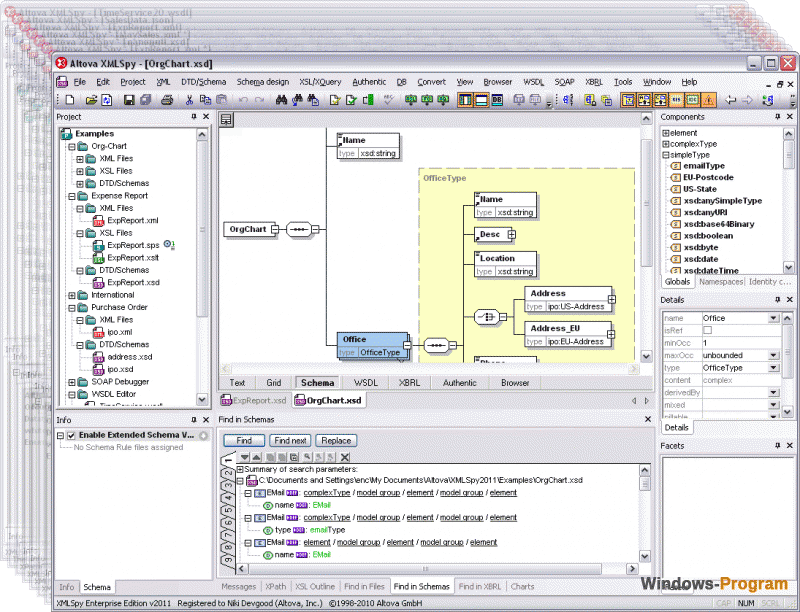Click the Find binoculars icon

click(281, 100)
